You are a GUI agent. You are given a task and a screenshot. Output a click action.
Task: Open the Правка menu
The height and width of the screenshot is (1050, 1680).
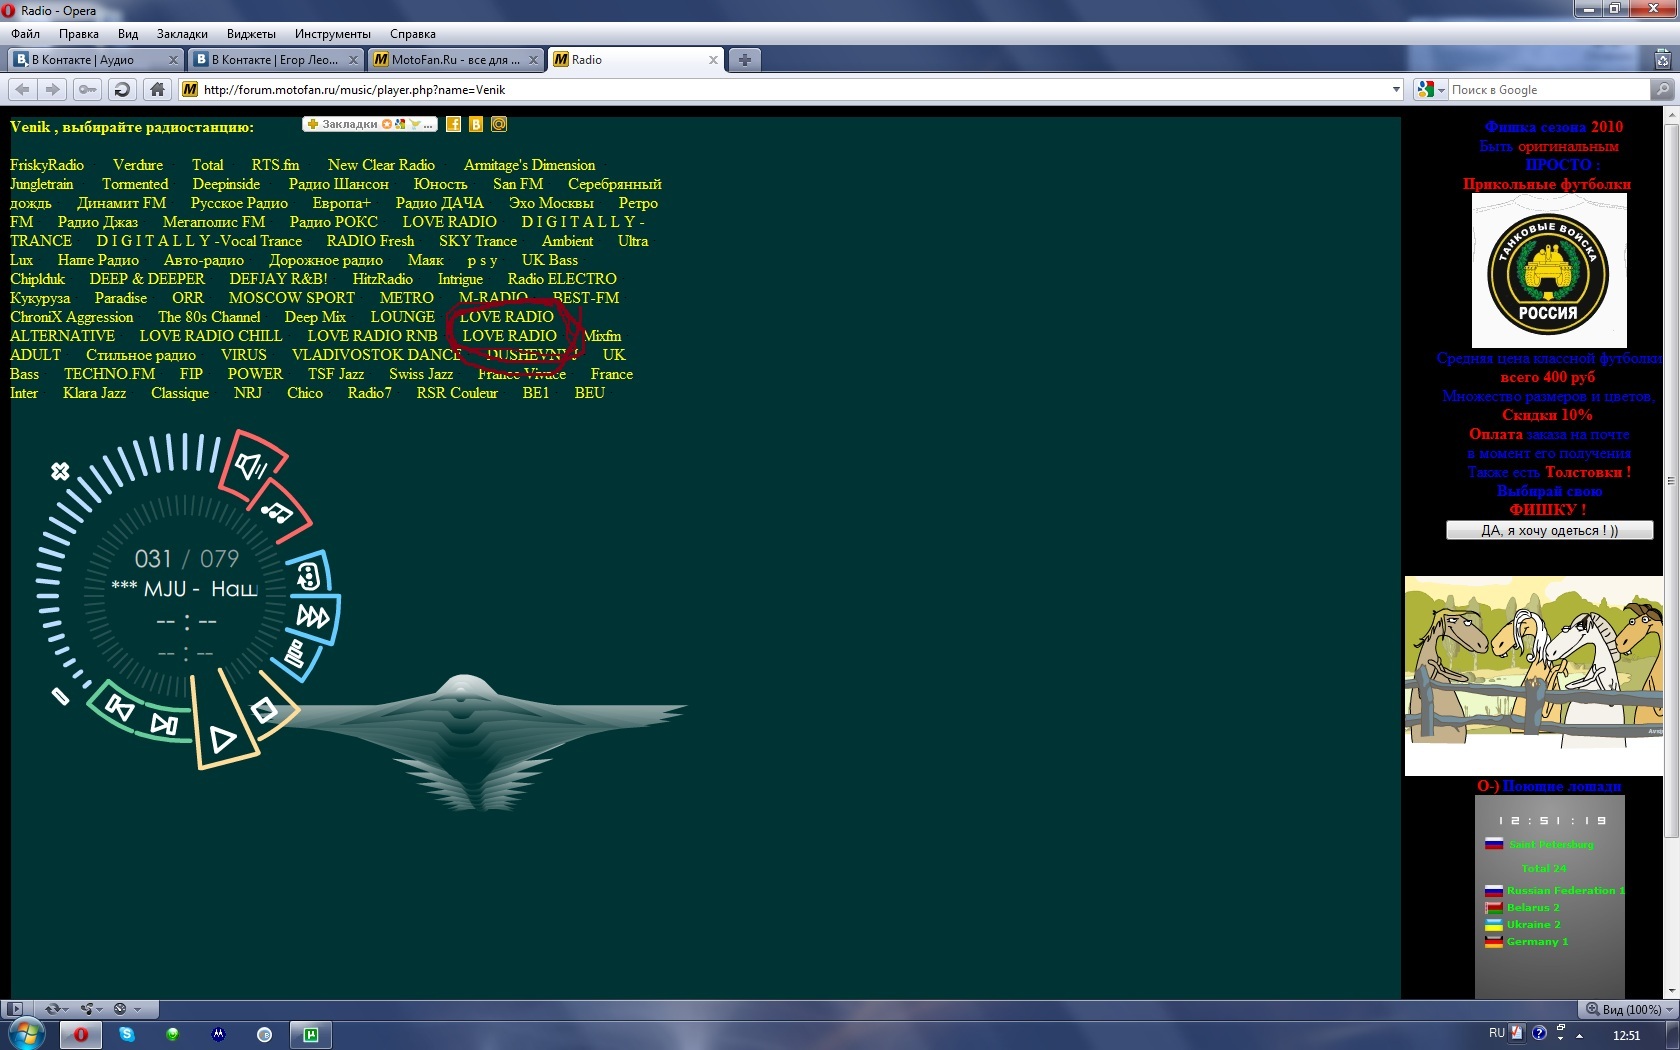79,34
